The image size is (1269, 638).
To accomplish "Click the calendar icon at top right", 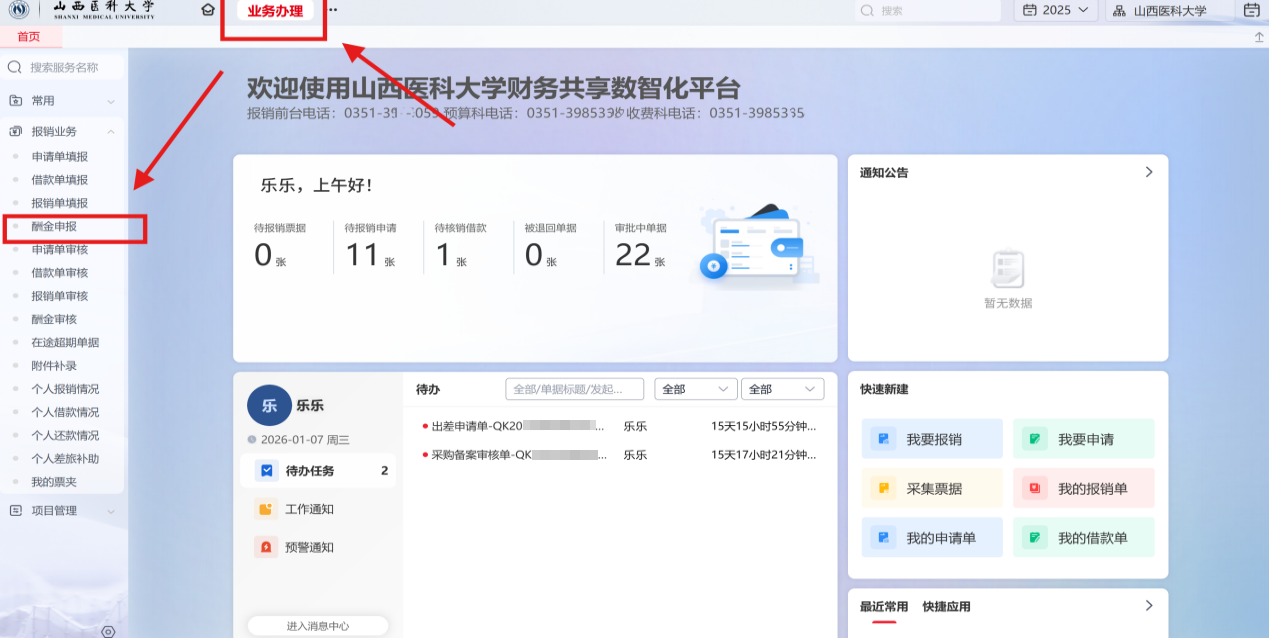I will pyautogui.click(x=1251, y=10).
